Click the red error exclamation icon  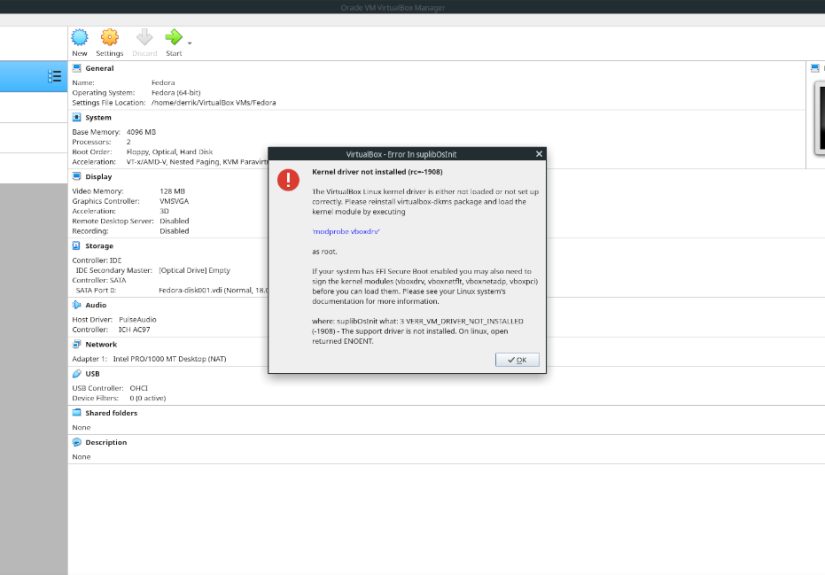288,180
